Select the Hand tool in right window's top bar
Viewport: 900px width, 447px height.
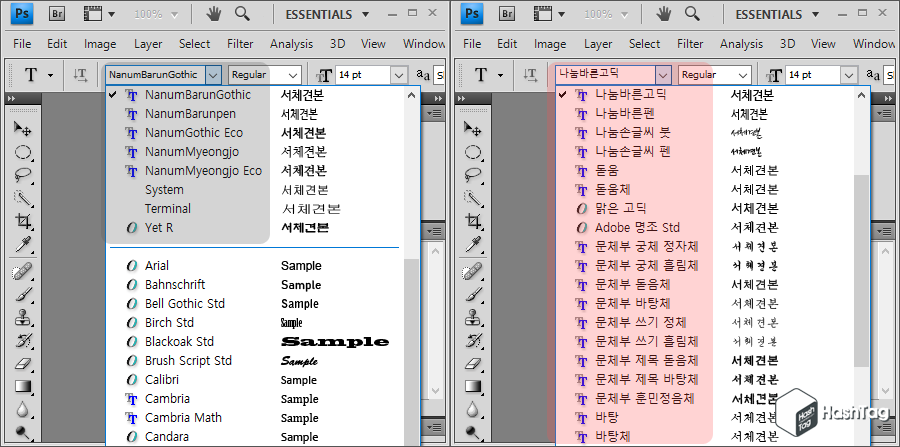[x=664, y=14]
